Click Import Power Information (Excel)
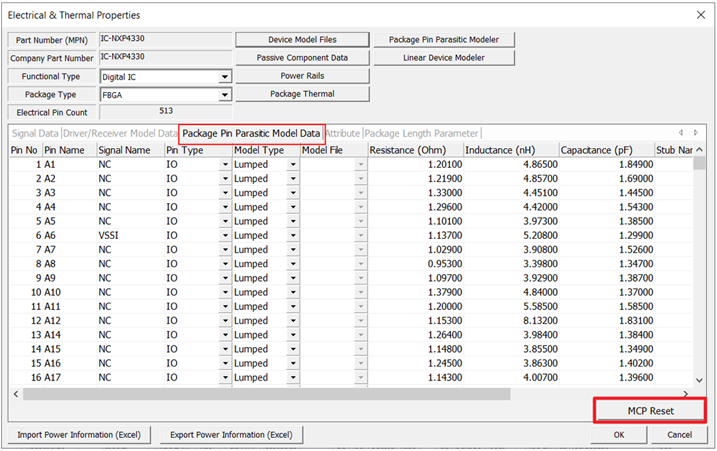This screenshot has width=717, height=451. [82, 435]
